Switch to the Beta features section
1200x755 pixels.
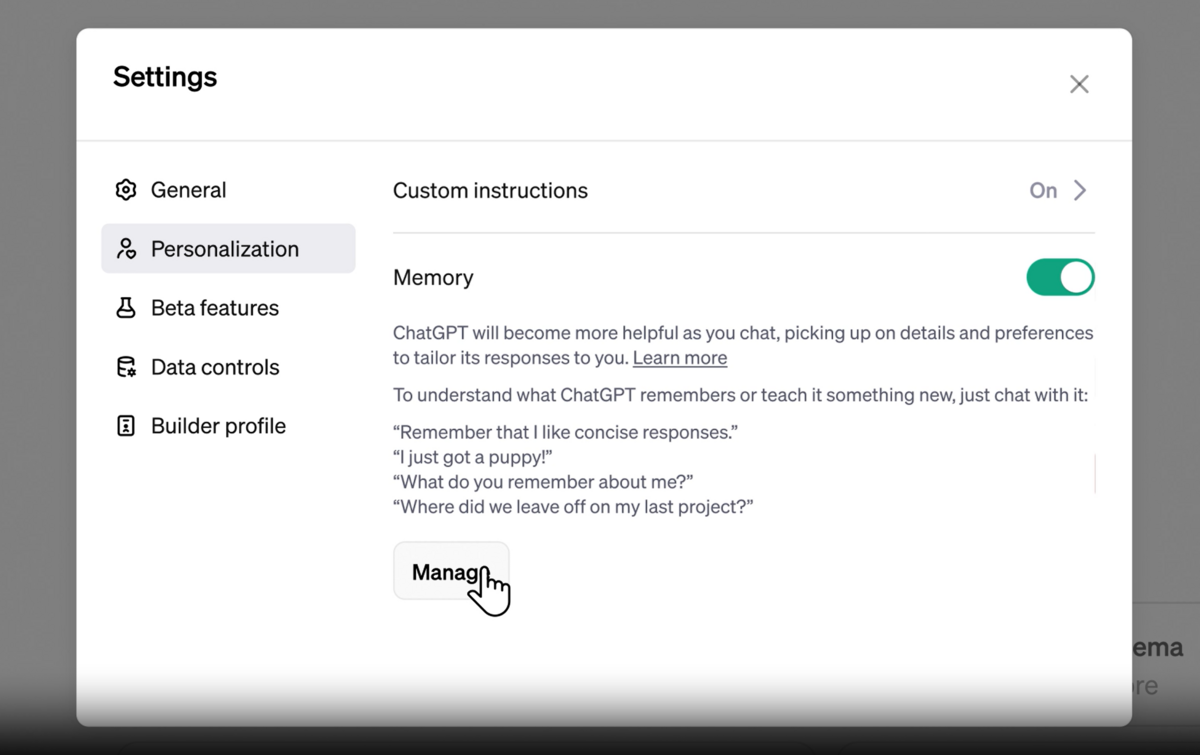click(x=215, y=308)
